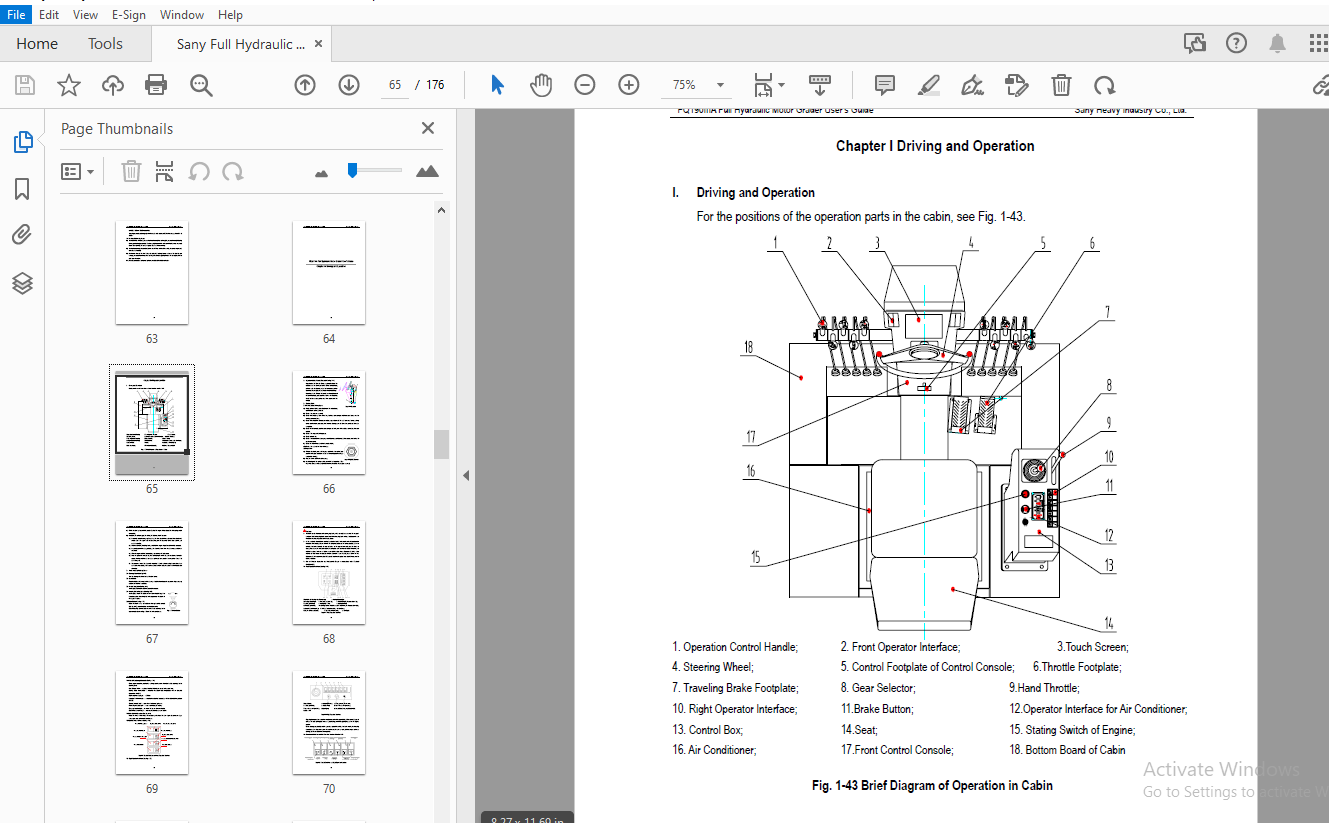Save the file with the floppy icon
1329x823 pixels.
coord(24,85)
